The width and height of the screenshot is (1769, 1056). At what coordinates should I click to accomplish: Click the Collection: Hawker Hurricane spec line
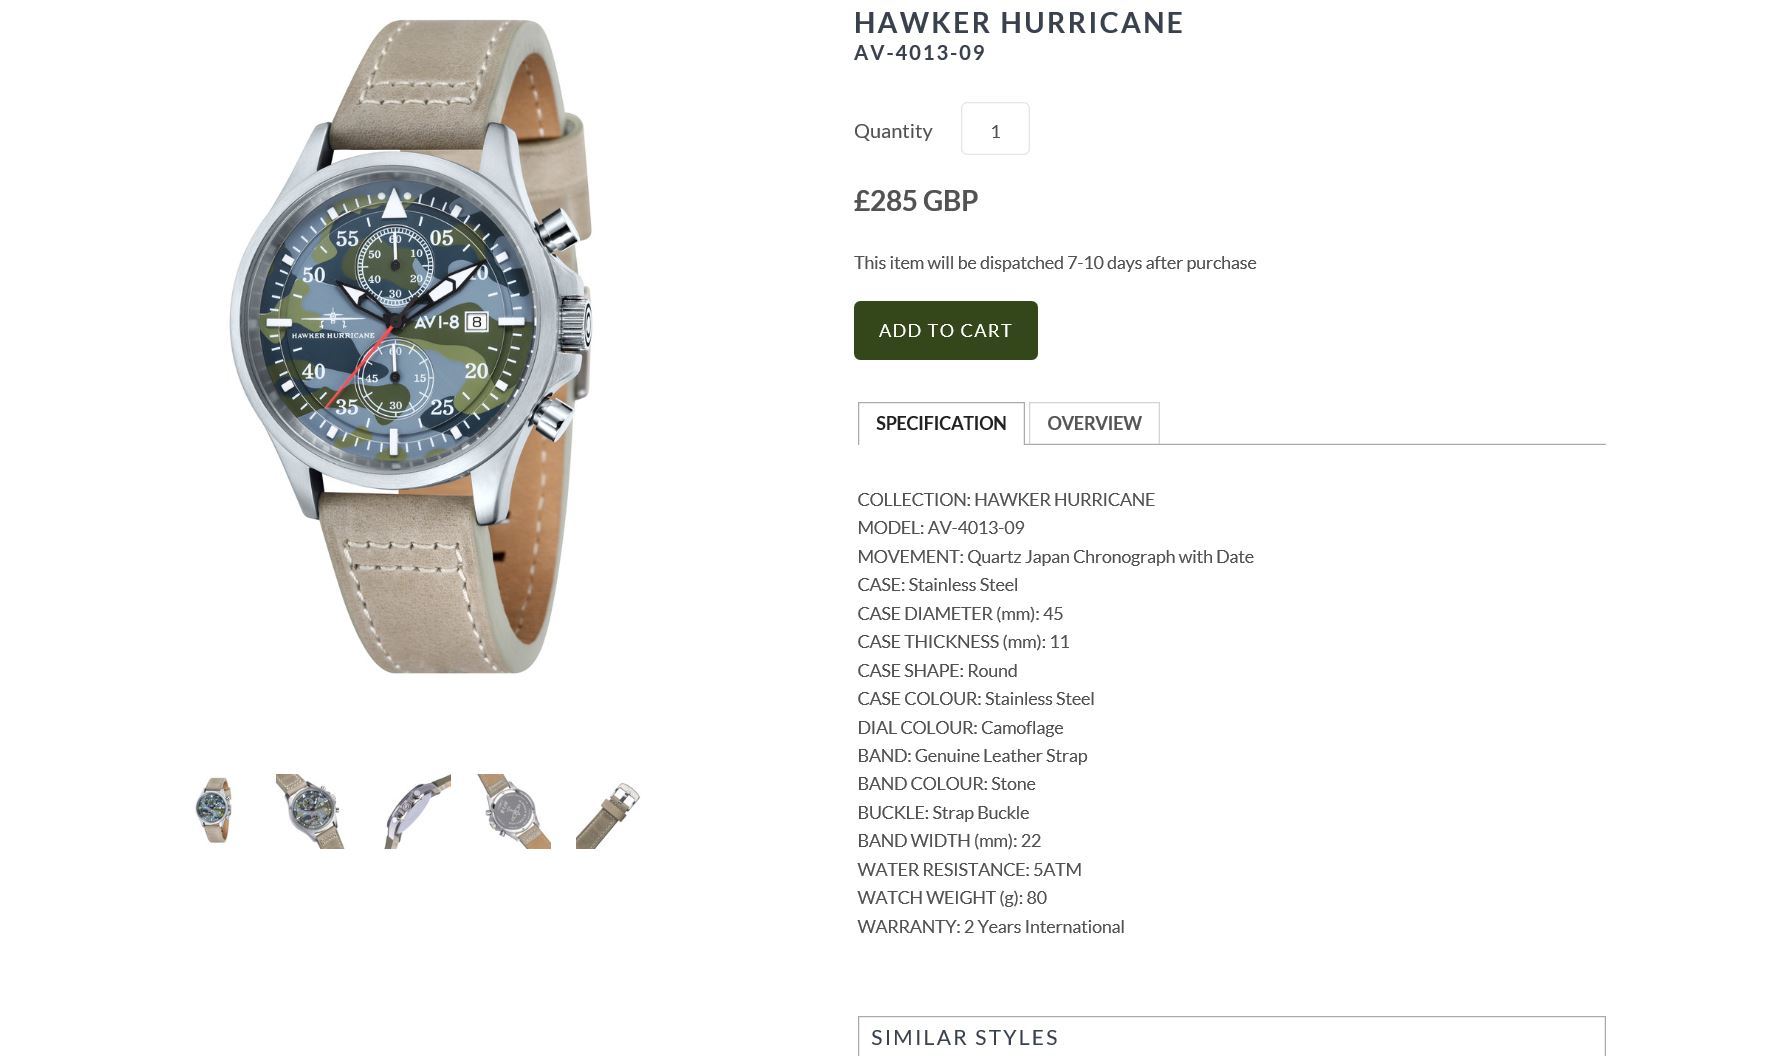pos(1006,499)
